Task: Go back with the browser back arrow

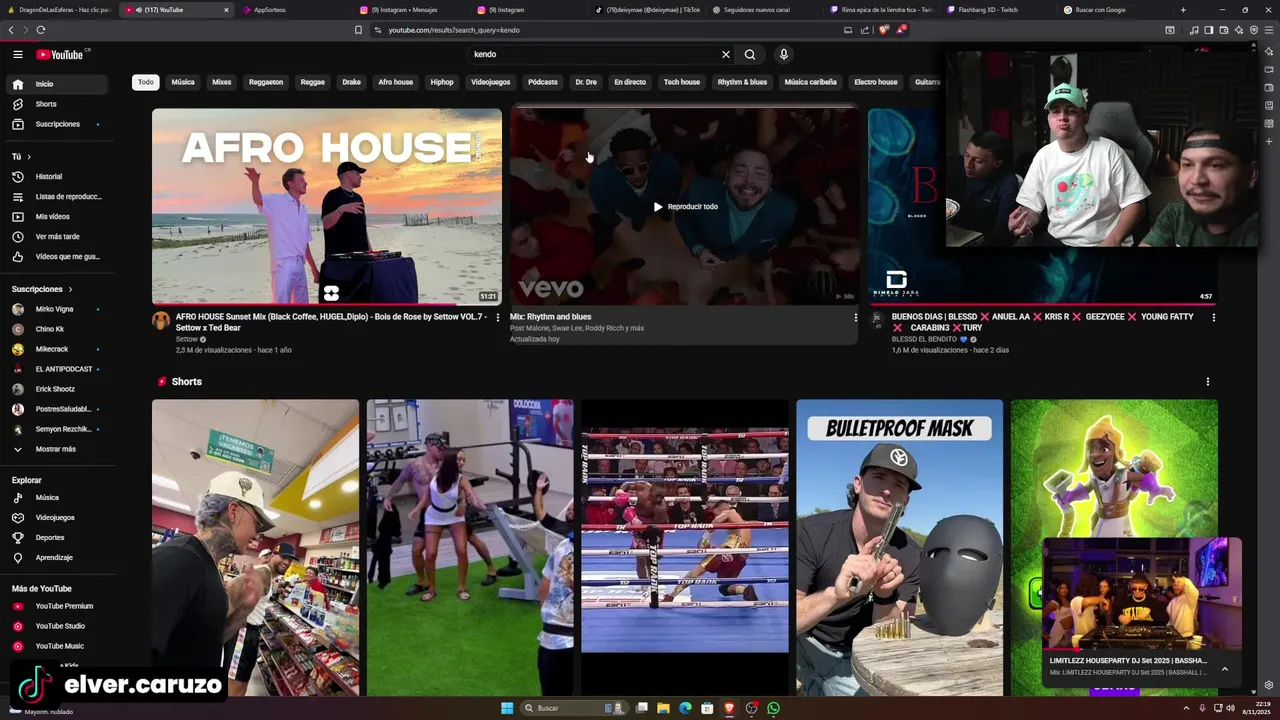Action: click(x=11, y=30)
